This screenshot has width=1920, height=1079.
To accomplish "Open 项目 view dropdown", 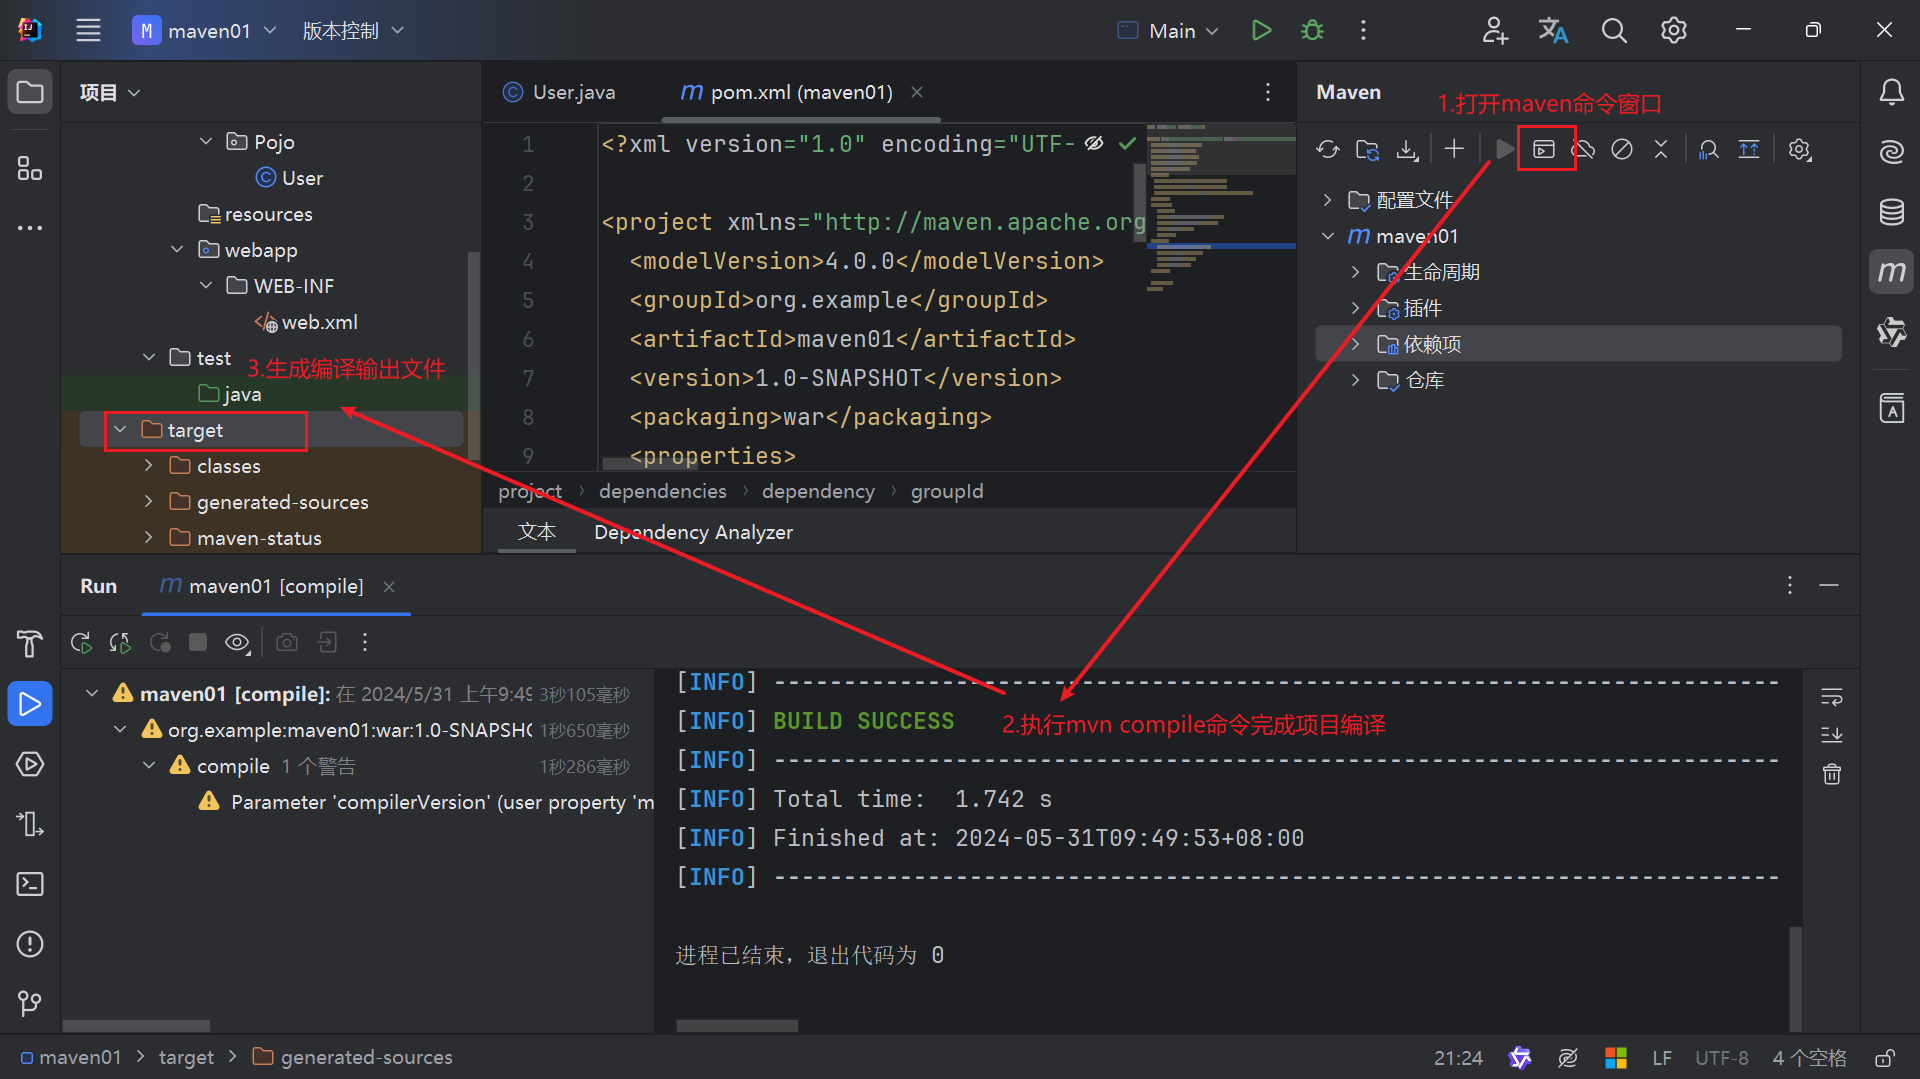I will (110, 92).
